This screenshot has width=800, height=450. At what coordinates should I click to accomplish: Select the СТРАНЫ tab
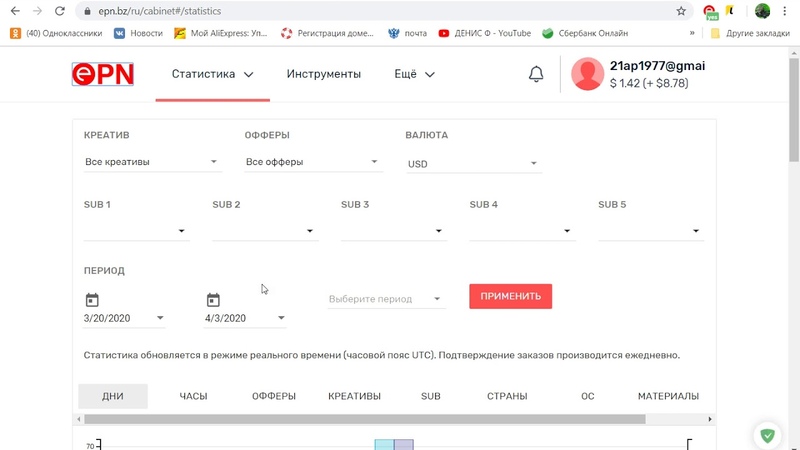pyautogui.click(x=507, y=396)
